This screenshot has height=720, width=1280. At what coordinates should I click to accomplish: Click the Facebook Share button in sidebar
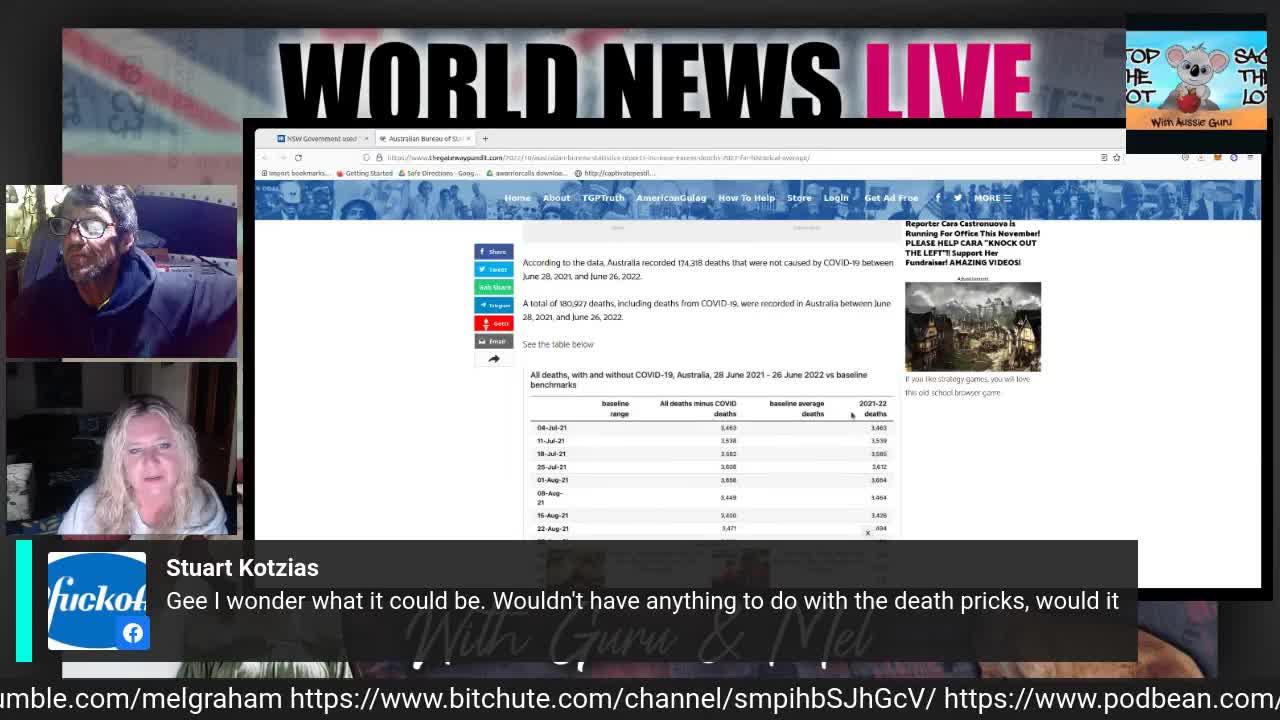(x=493, y=251)
